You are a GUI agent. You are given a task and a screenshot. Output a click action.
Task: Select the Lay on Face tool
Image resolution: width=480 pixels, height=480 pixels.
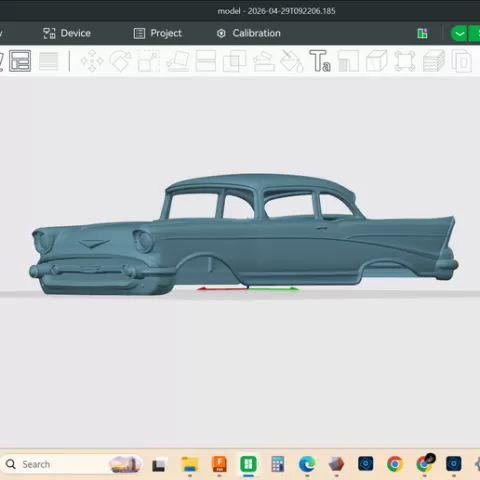click(178, 61)
